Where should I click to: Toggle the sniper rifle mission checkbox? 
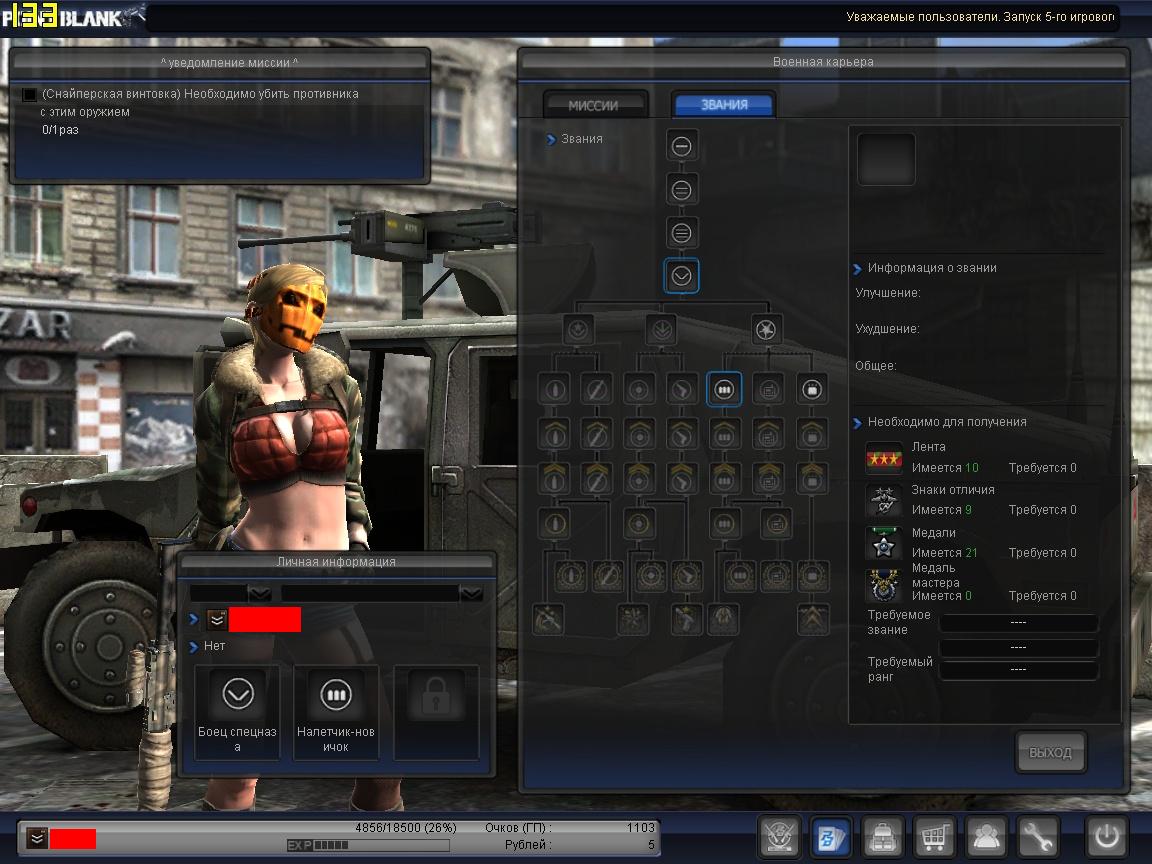pos(29,94)
